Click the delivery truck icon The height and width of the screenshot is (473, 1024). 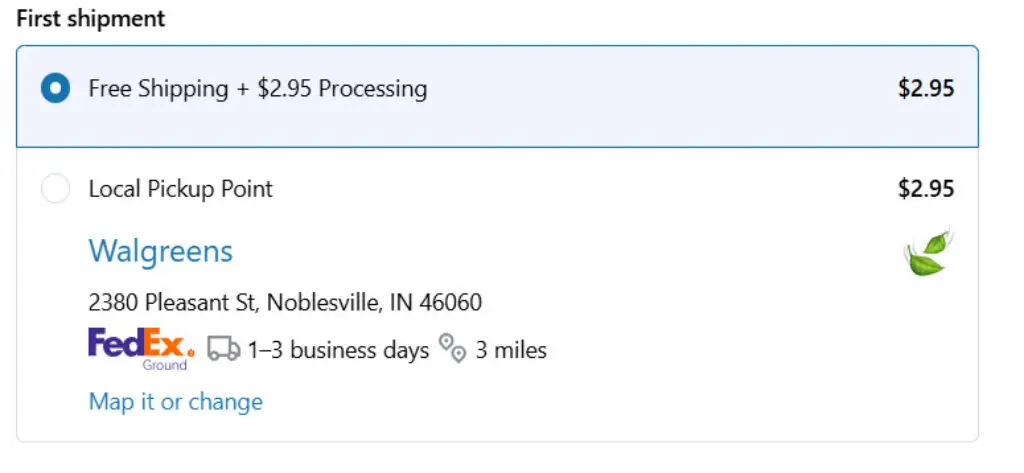(x=224, y=350)
